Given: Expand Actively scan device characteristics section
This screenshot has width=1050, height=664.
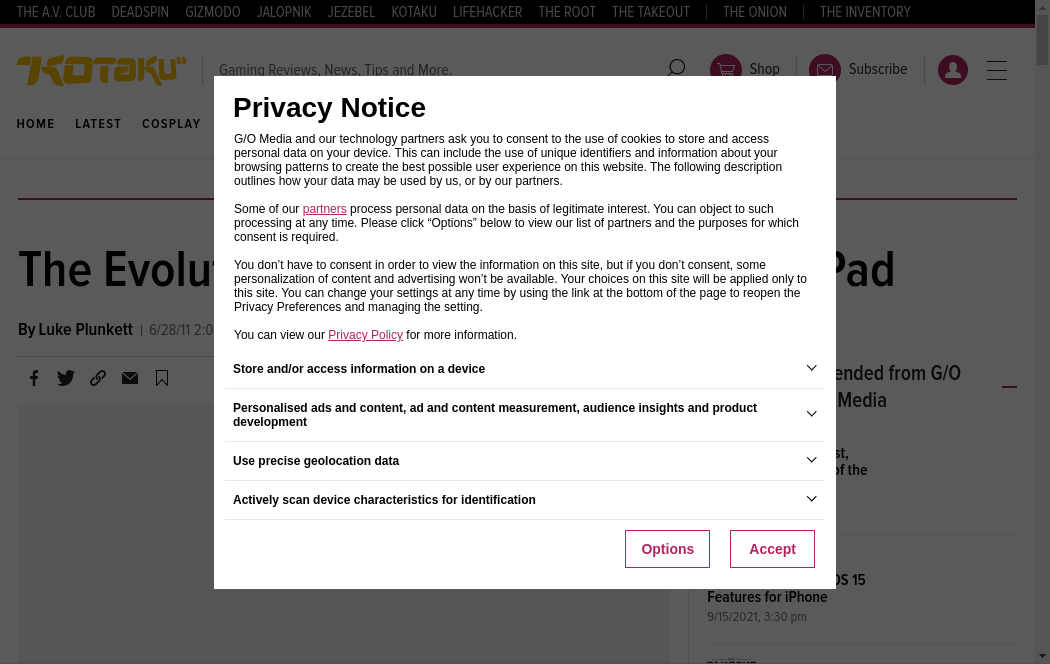Looking at the screenshot, I should point(811,499).
